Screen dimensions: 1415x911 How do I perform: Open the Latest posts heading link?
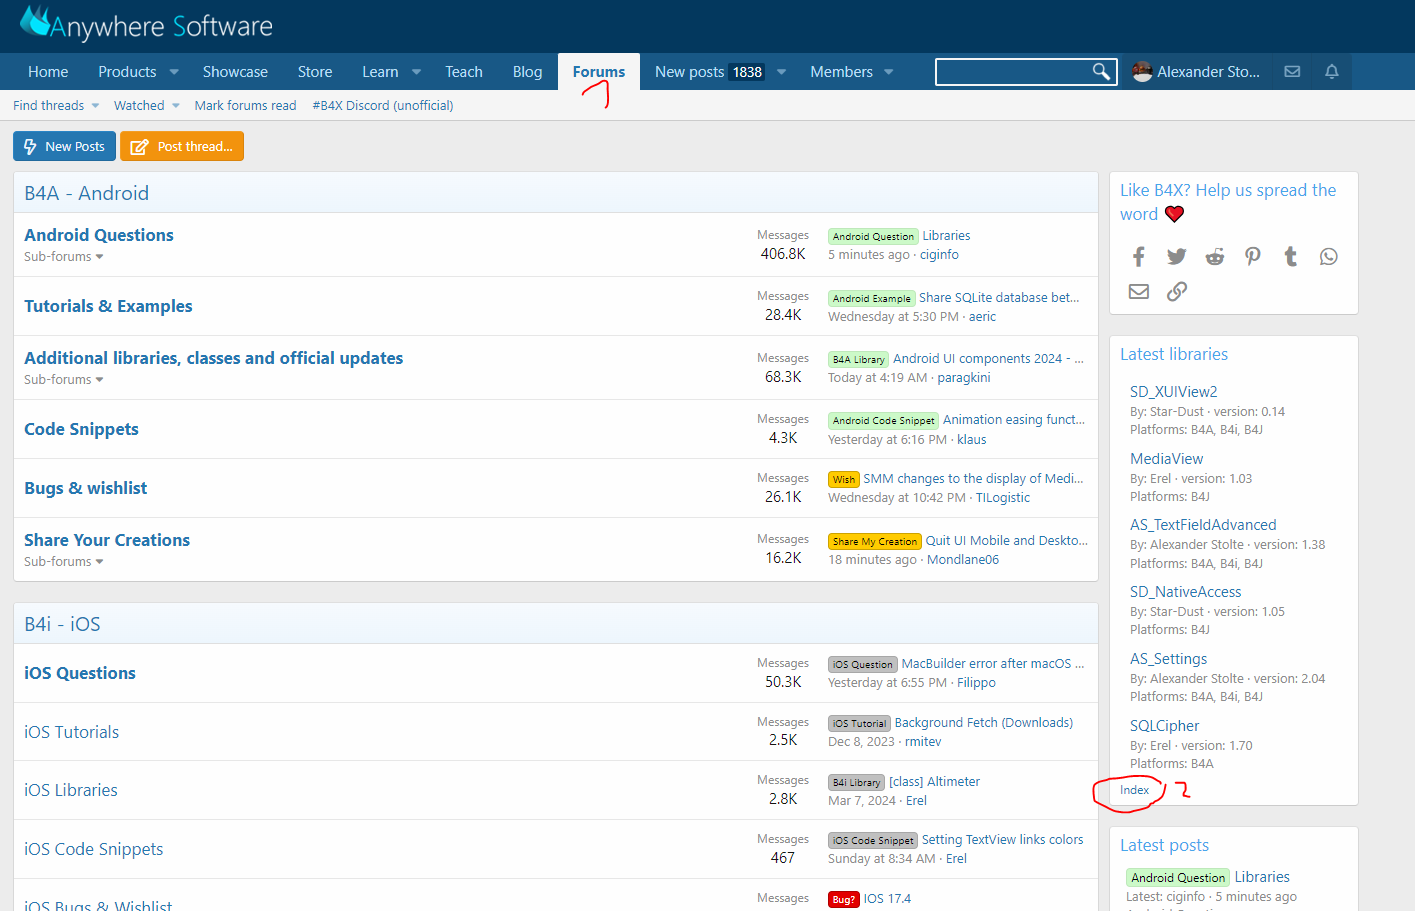coord(1164,845)
